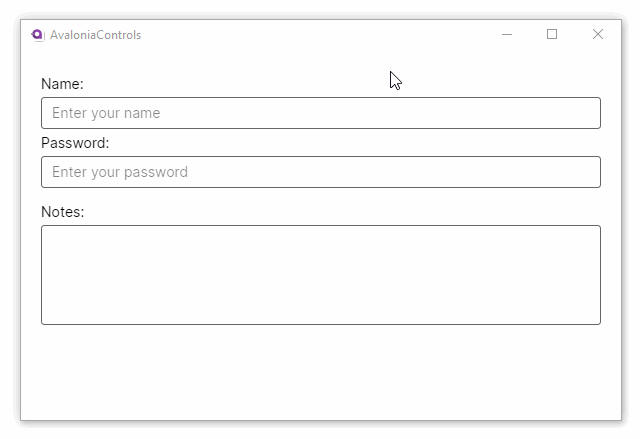Click the "Password:" label text
The image size is (640, 439).
75,143
